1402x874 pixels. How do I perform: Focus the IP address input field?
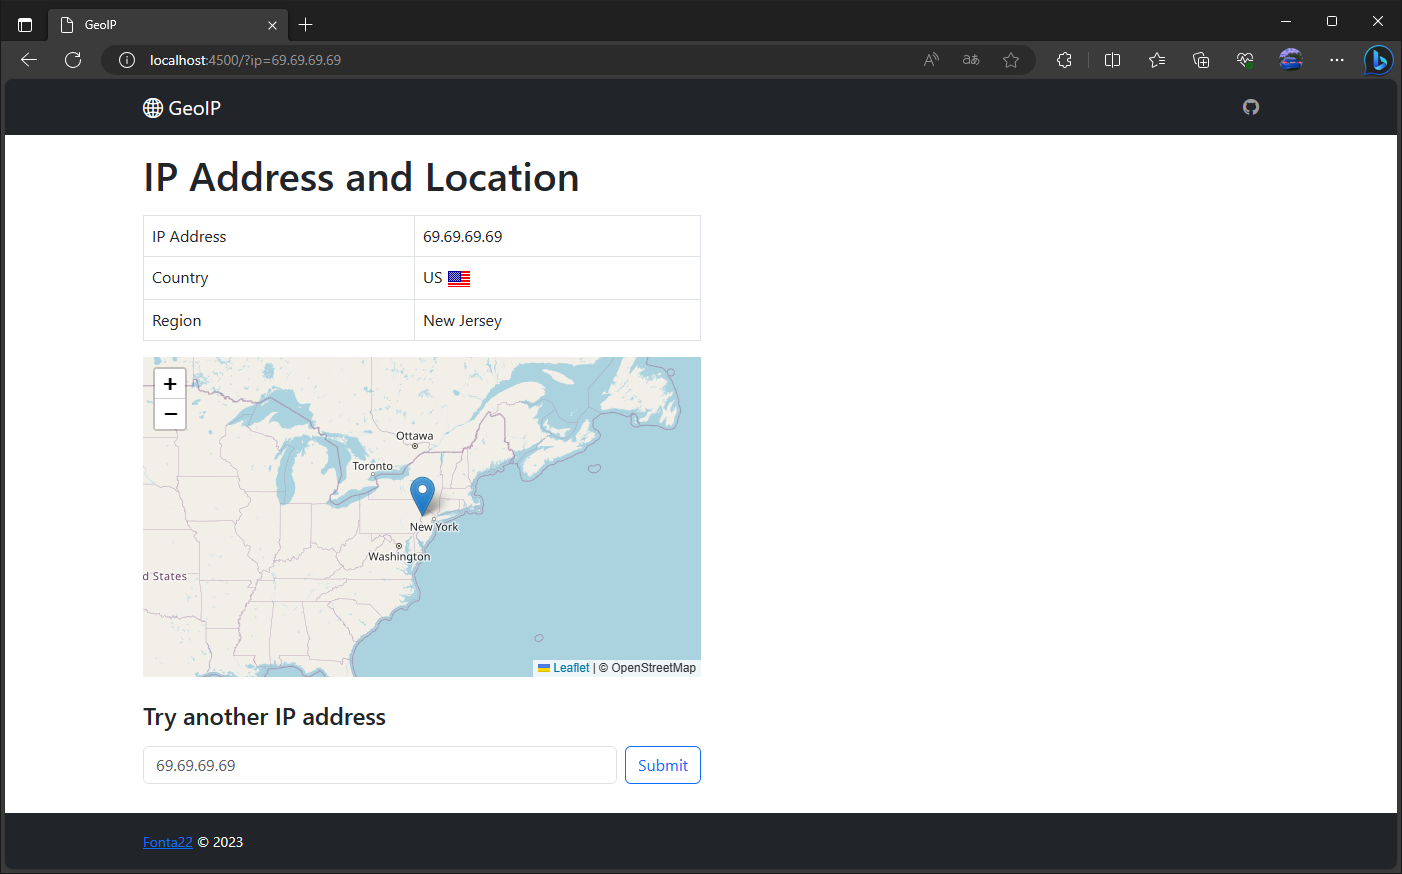(x=380, y=765)
